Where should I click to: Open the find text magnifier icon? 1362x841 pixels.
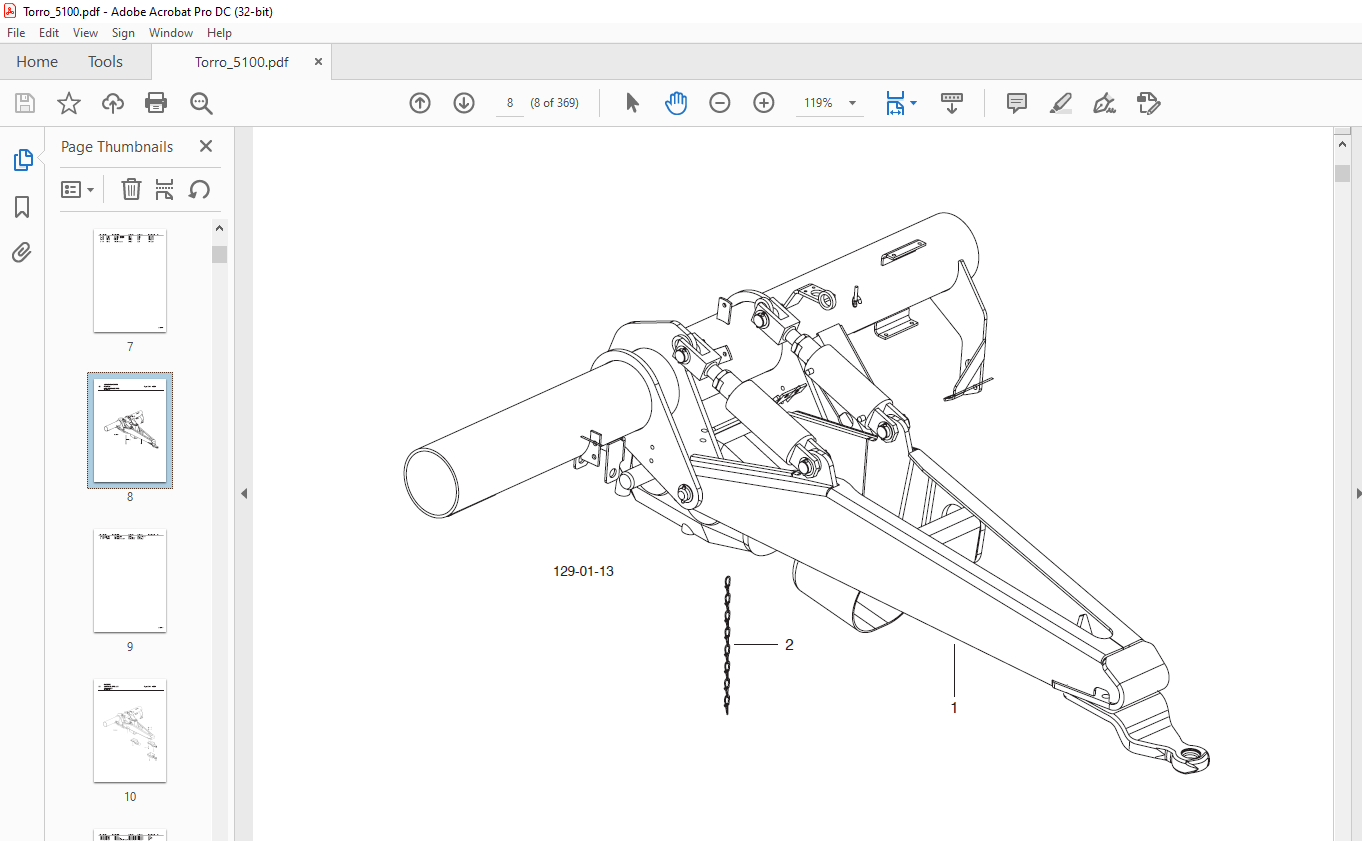pos(201,103)
